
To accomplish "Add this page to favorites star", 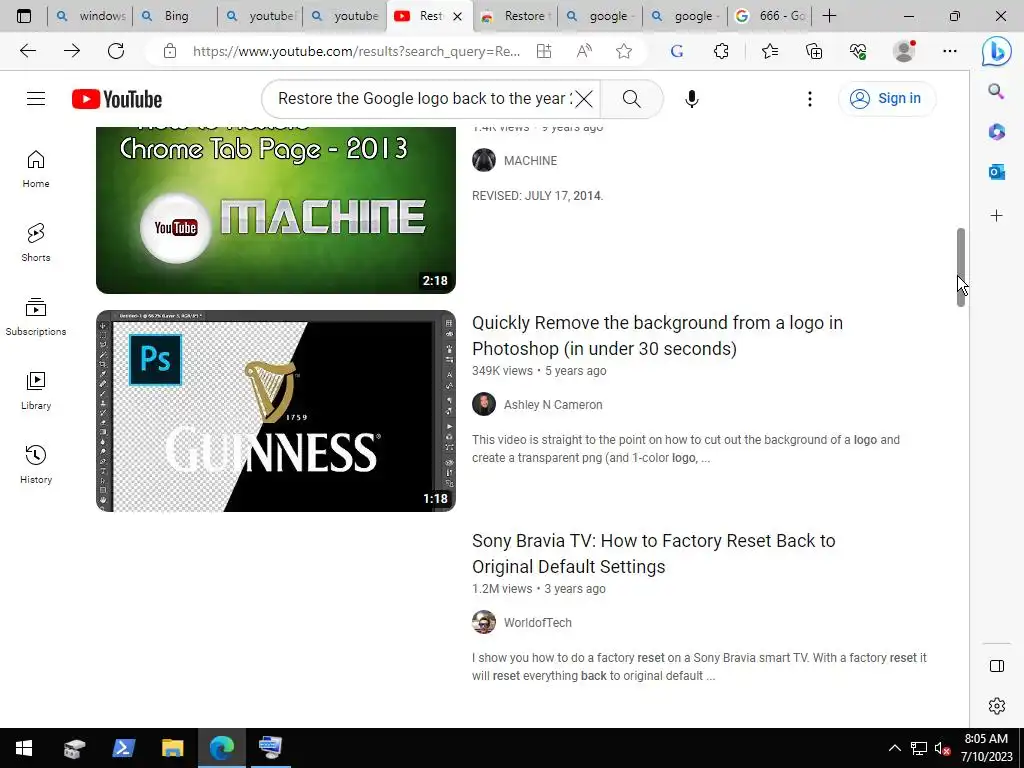I will 624,51.
